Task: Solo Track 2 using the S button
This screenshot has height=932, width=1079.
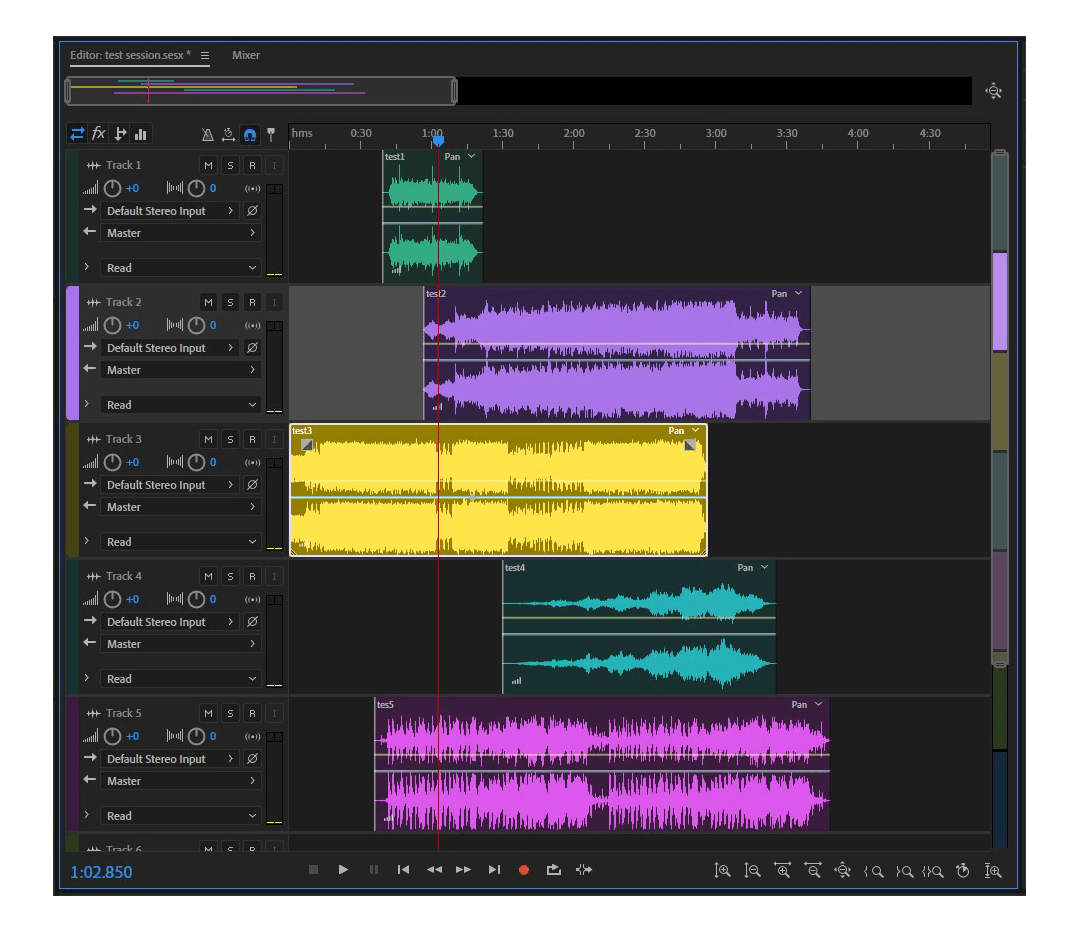Action: coord(230,301)
